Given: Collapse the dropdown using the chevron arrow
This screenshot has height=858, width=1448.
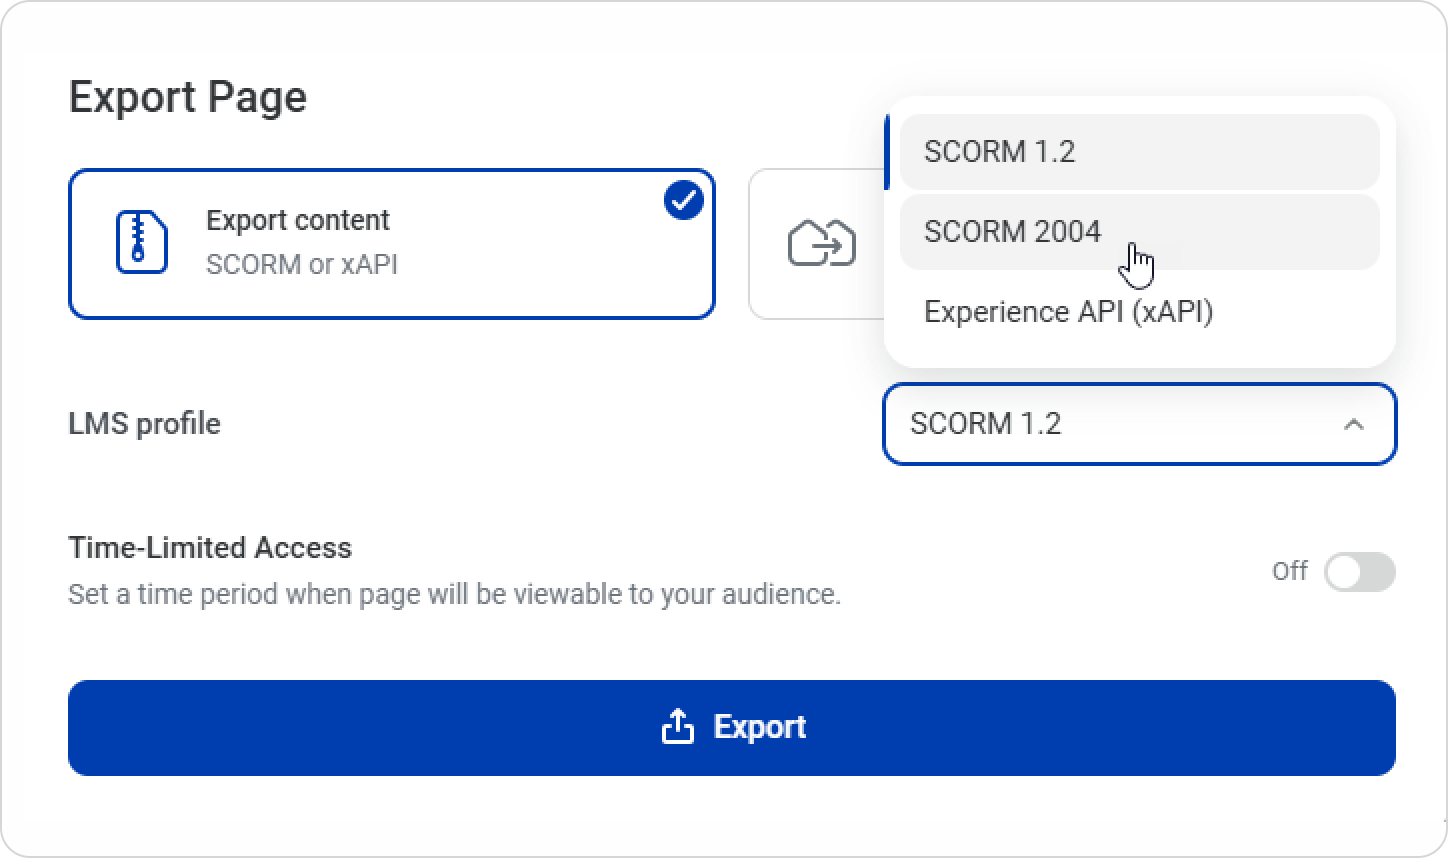Looking at the screenshot, I should (1353, 424).
